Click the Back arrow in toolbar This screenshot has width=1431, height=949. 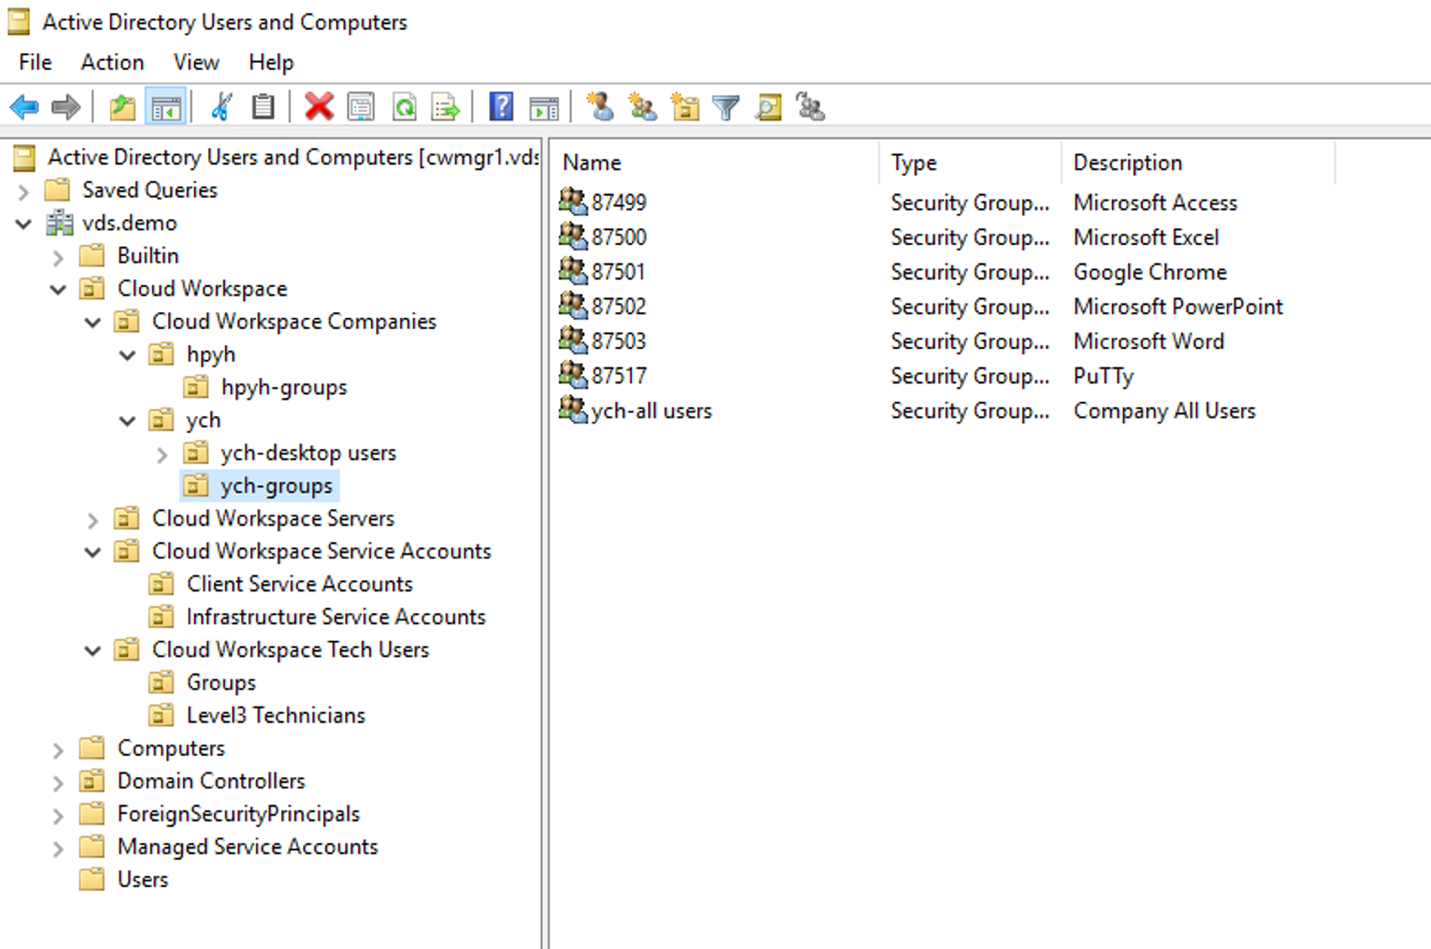[x=24, y=107]
